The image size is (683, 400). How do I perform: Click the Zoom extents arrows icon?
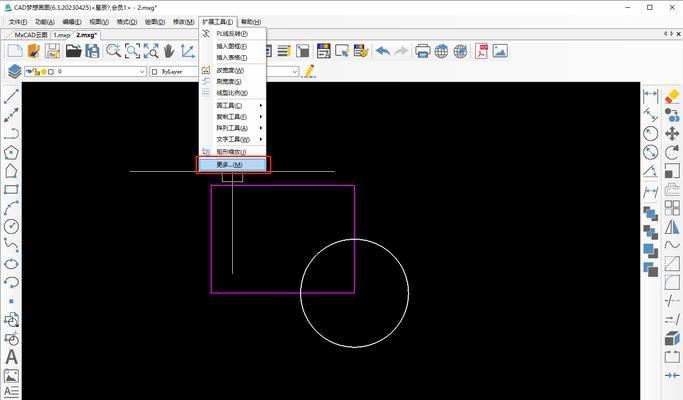pyautogui.click(x=151, y=51)
